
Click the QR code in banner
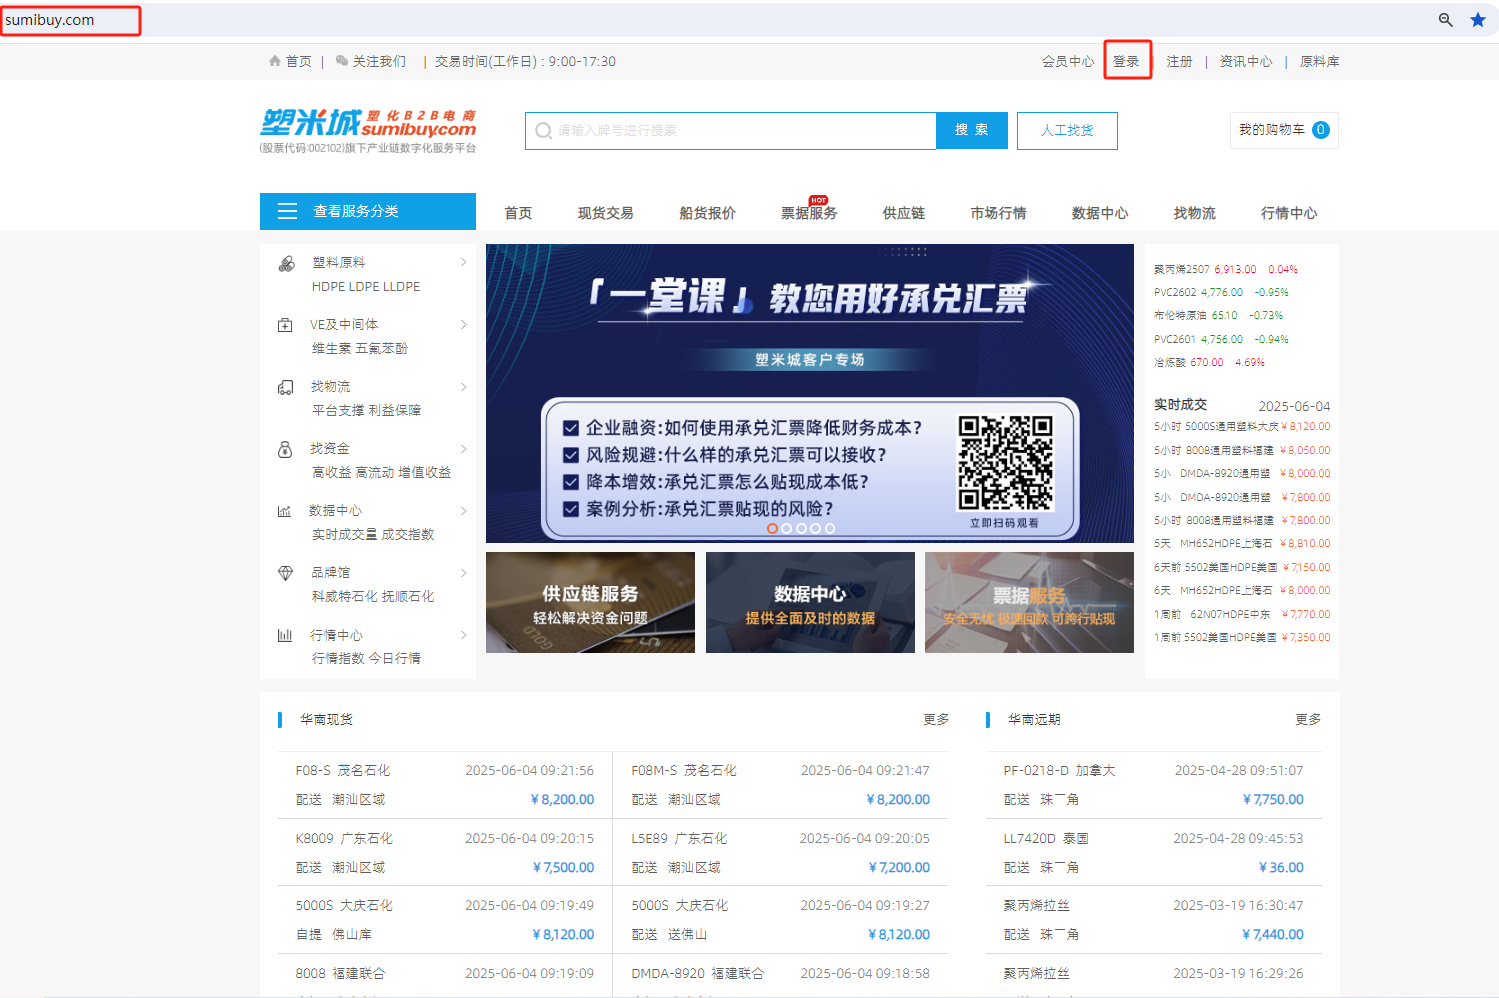tap(1005, 463)
